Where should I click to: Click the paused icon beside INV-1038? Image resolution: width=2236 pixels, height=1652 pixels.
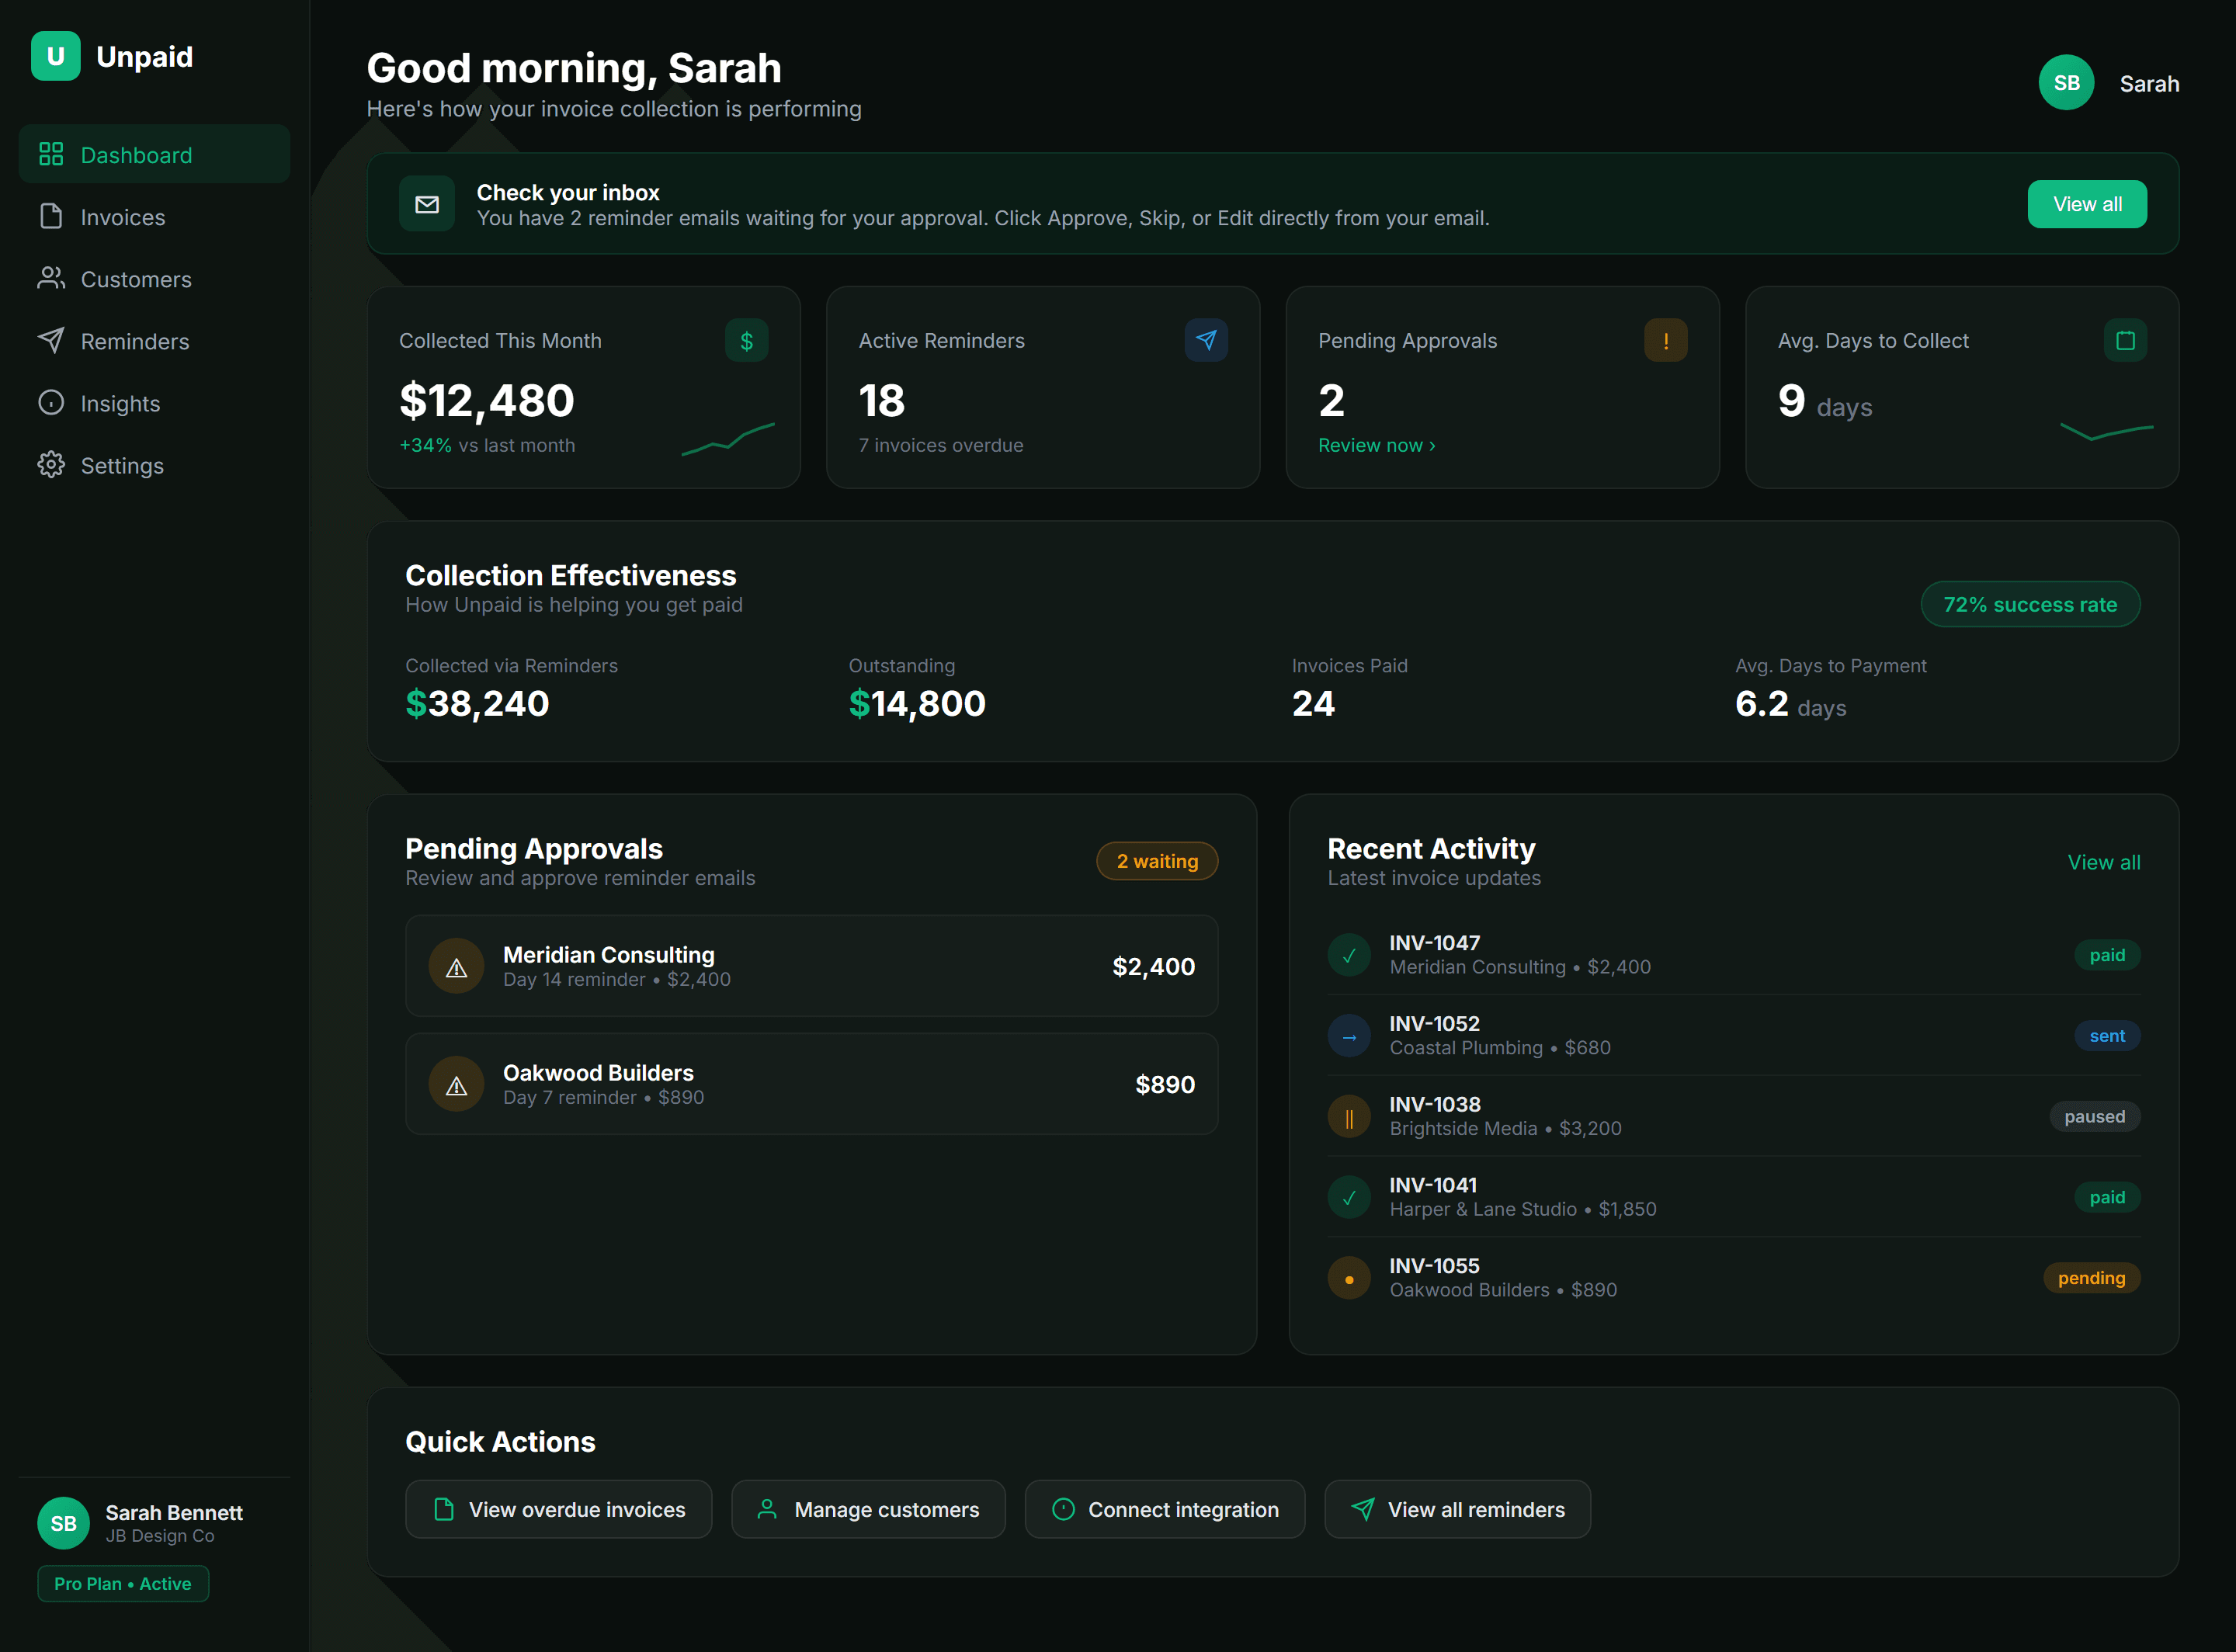[x=1349, y=1116]
